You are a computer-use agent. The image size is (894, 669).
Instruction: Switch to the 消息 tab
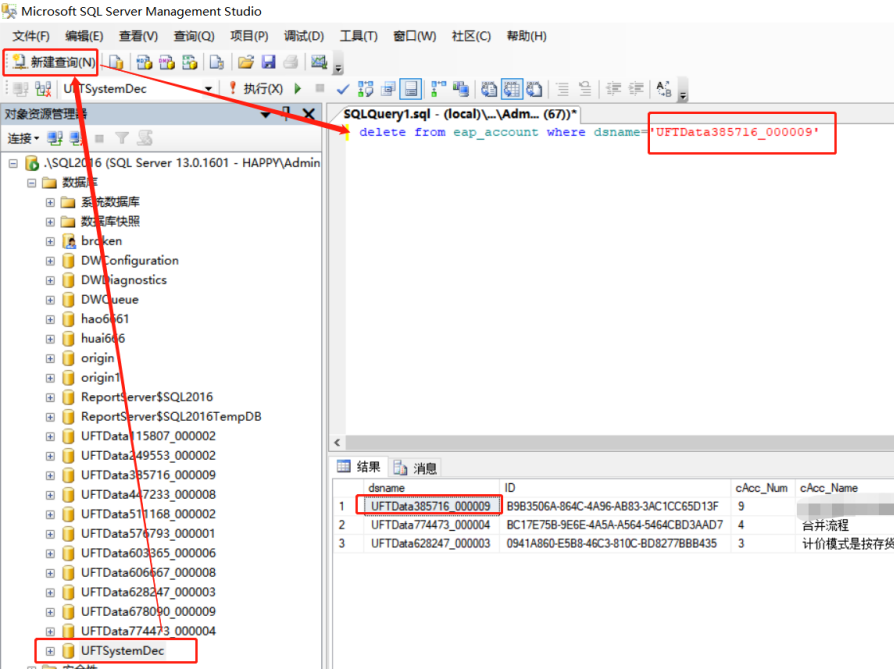coord(416,468)
